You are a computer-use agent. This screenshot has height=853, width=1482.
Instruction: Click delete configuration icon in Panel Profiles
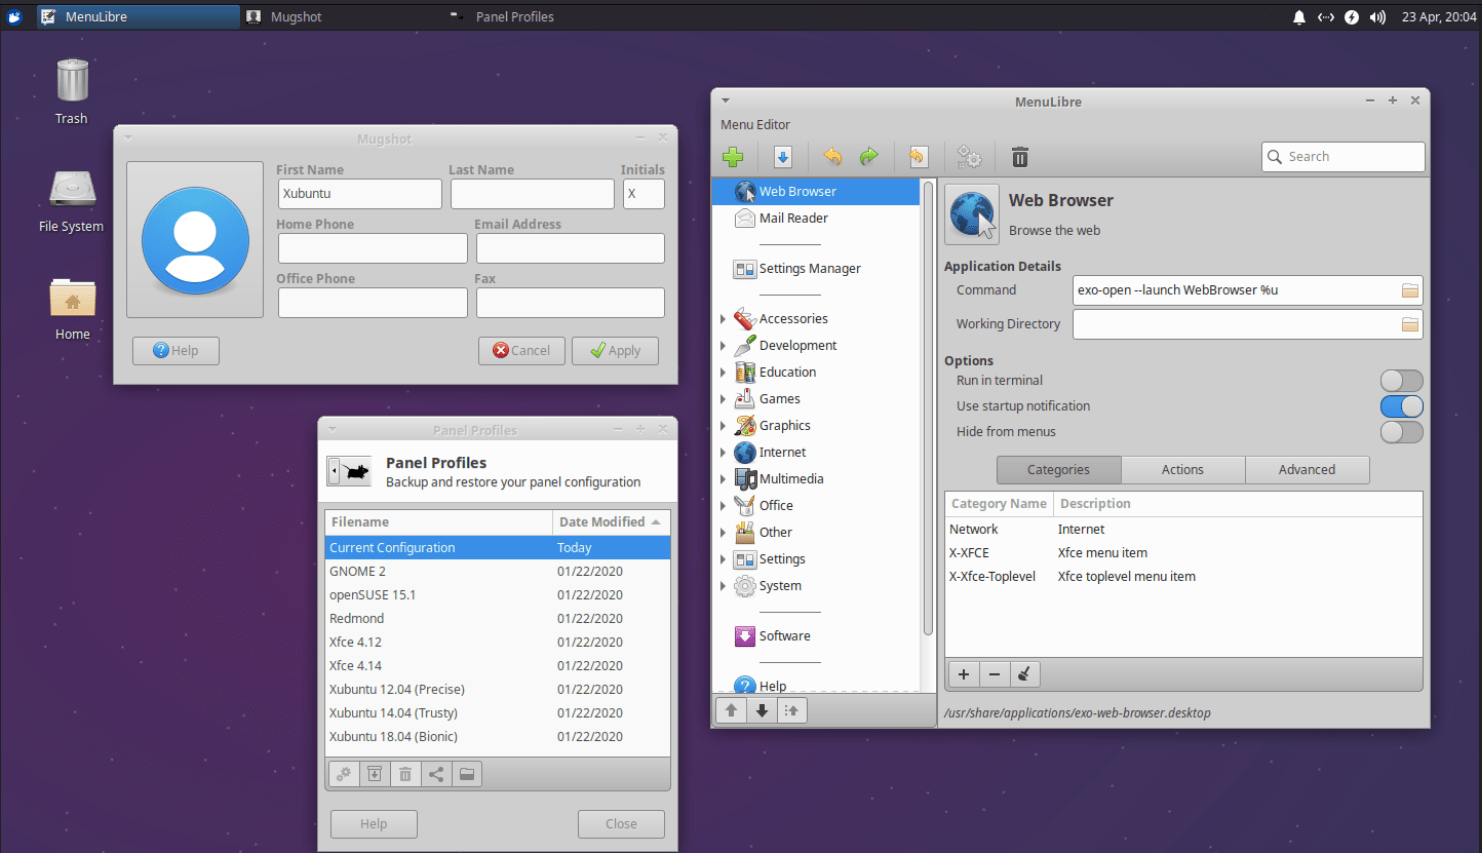click(405, 774)
